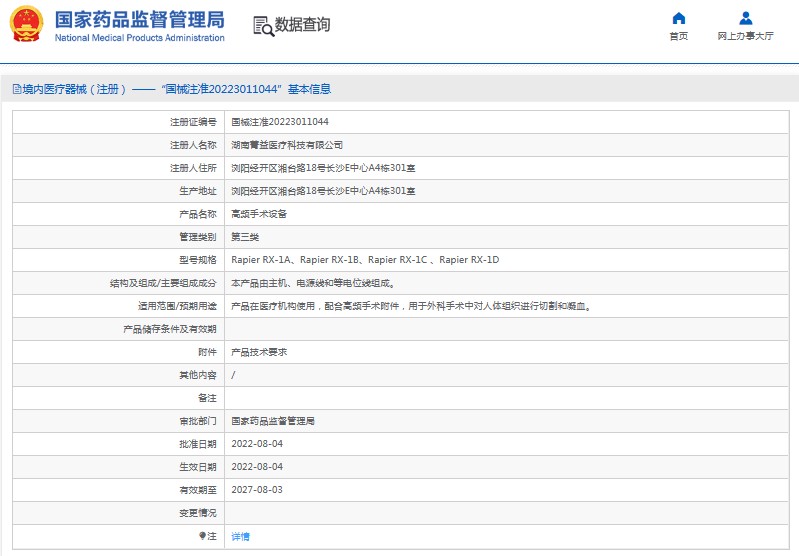Click the 网上办事大厅 label
Viewport: 799px width, 556px height.
coord(745,36)
